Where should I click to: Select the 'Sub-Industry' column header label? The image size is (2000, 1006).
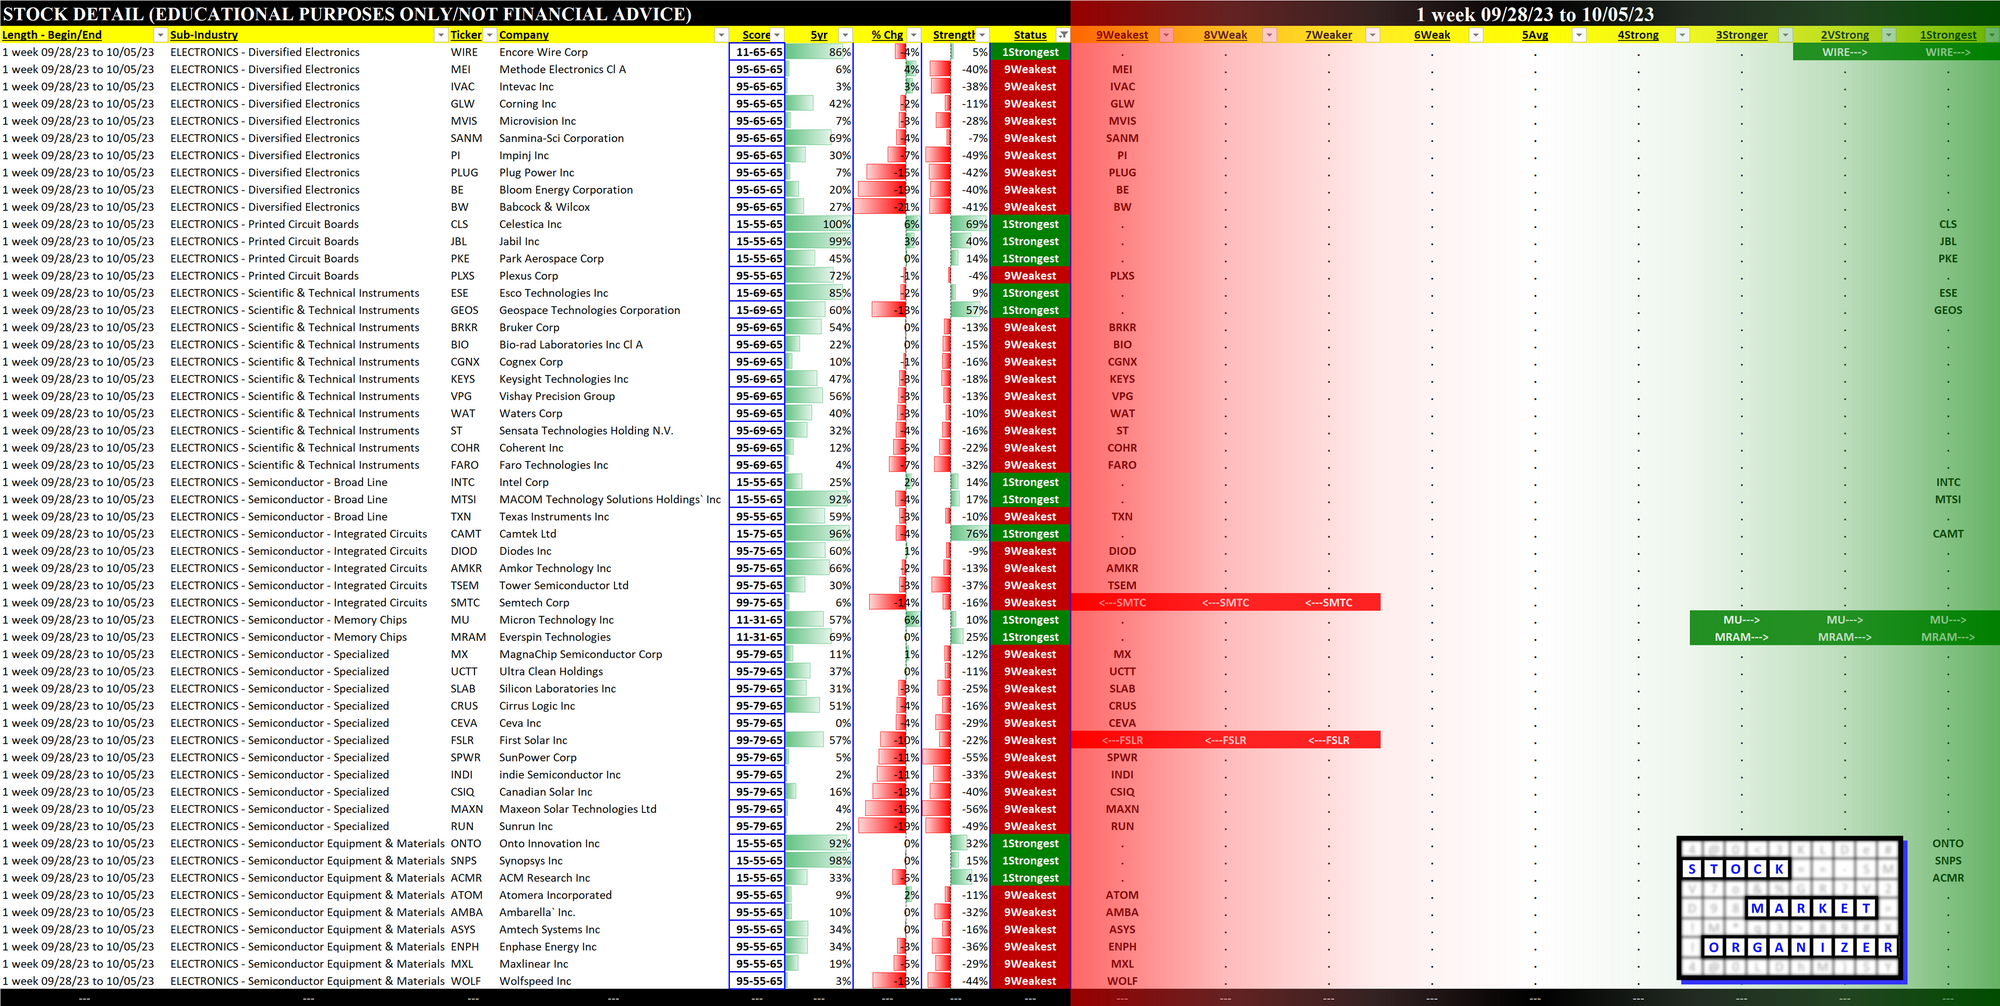click(204, 35)
